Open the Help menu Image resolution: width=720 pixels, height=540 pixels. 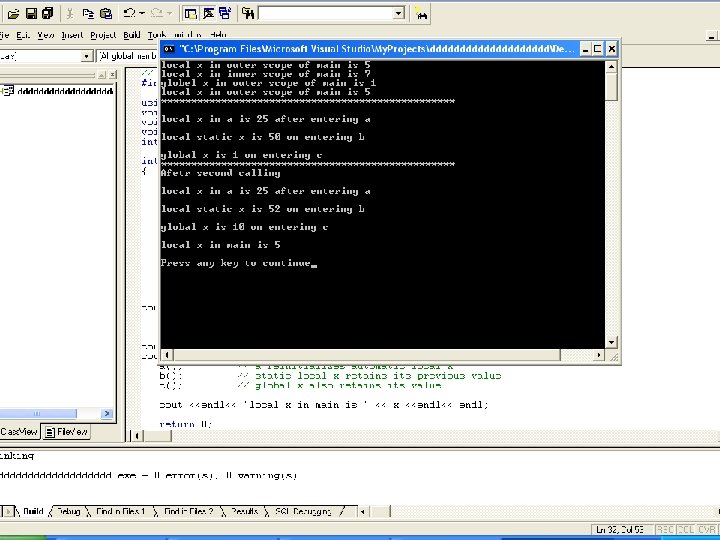(x=218, y=35)
